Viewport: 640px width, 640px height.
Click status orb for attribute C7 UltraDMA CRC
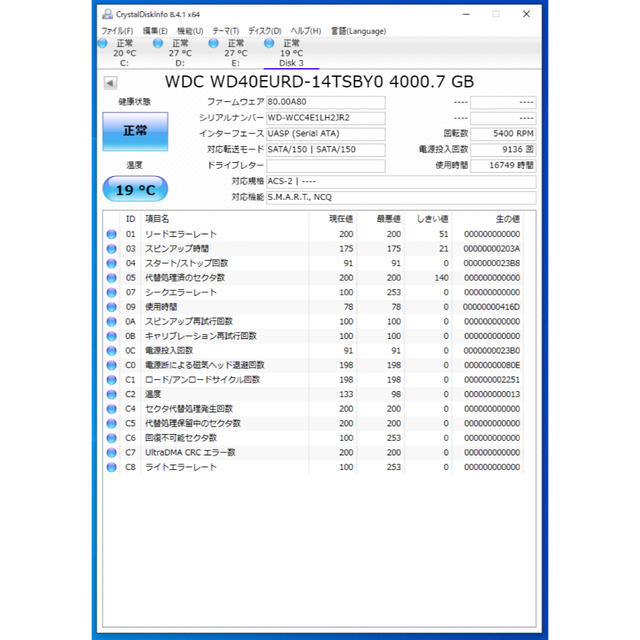(111, 453)
